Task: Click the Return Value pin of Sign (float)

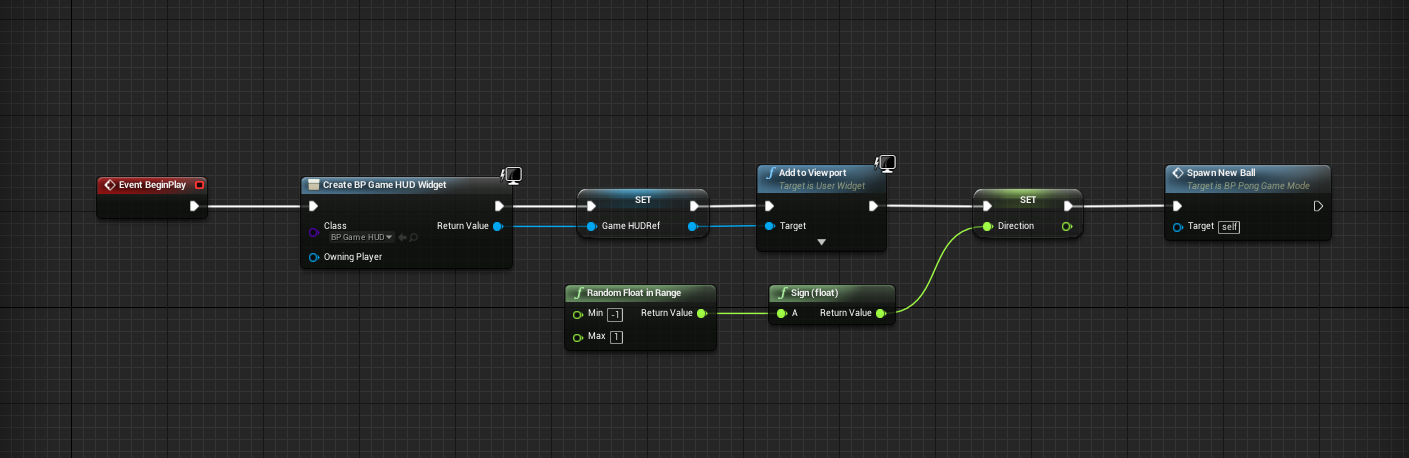Action: (x=880, y=313)
